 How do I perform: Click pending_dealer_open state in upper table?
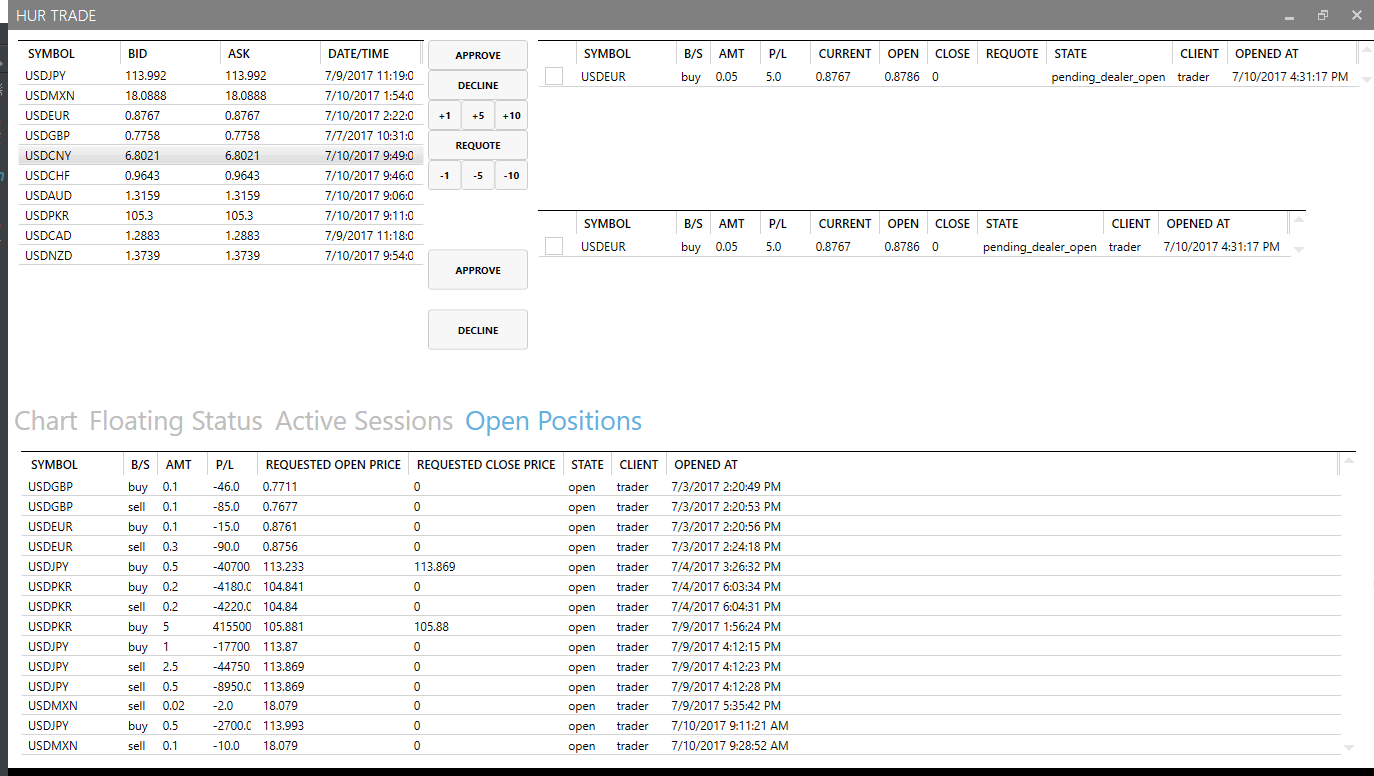tap(1108, 77)
